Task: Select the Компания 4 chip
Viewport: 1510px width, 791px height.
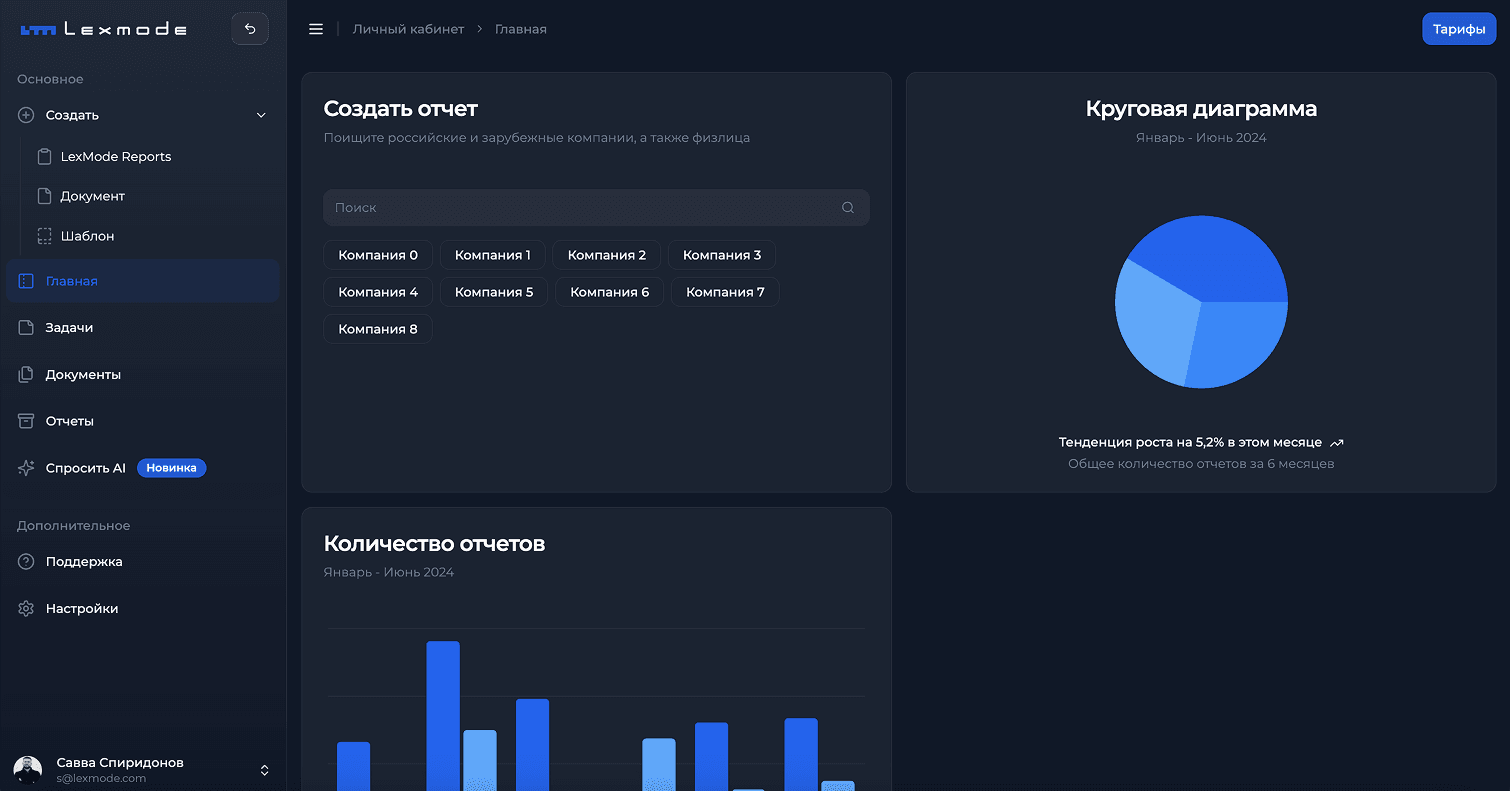Action: (x=378, y=292)
